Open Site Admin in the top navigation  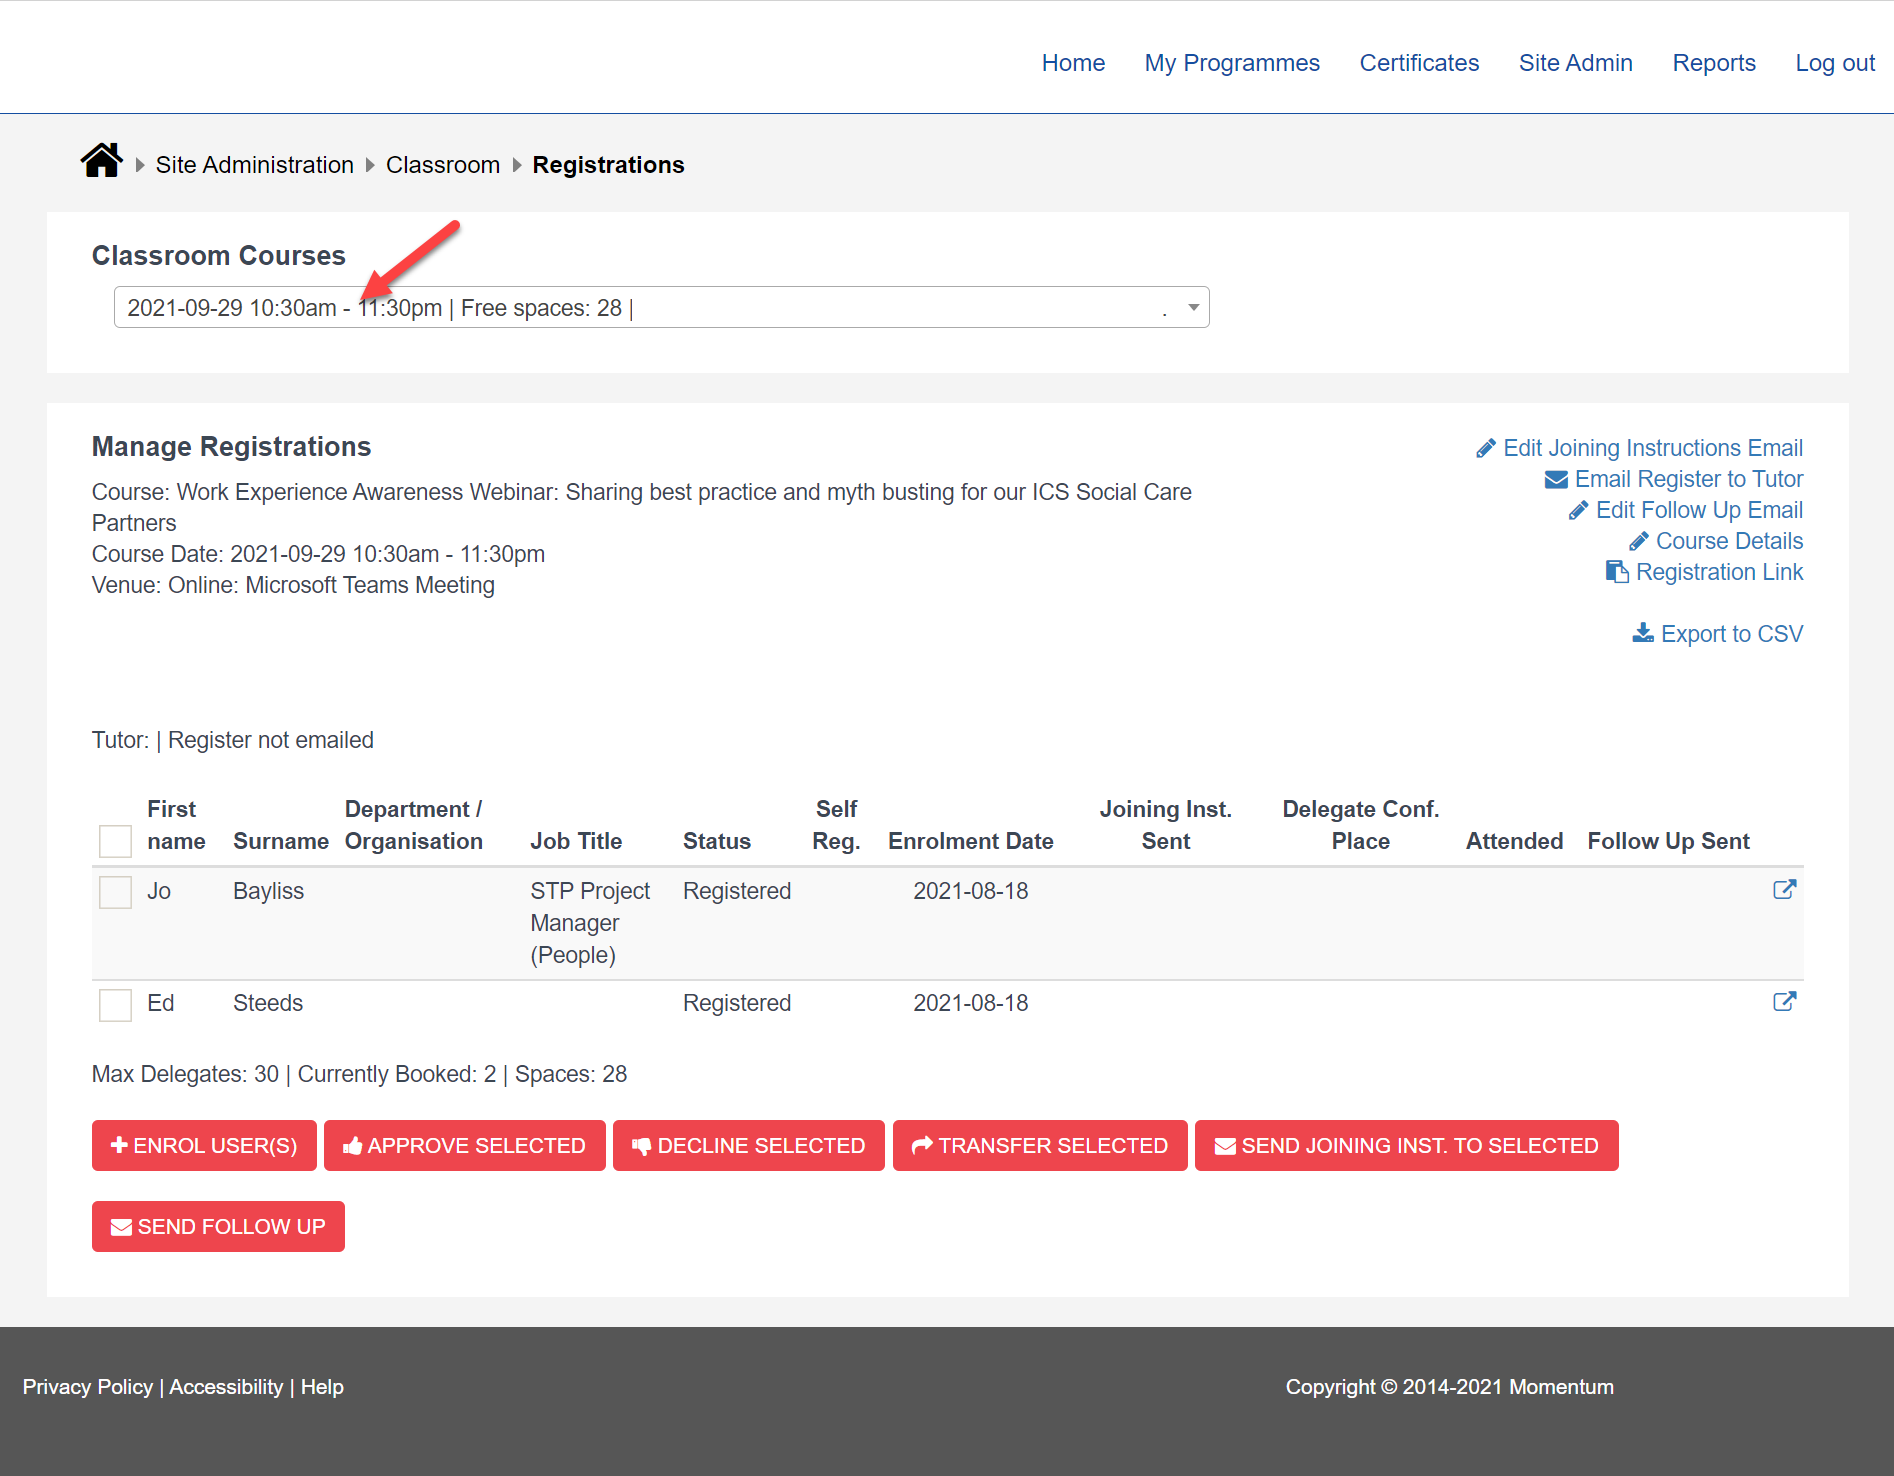point(1575,63)
